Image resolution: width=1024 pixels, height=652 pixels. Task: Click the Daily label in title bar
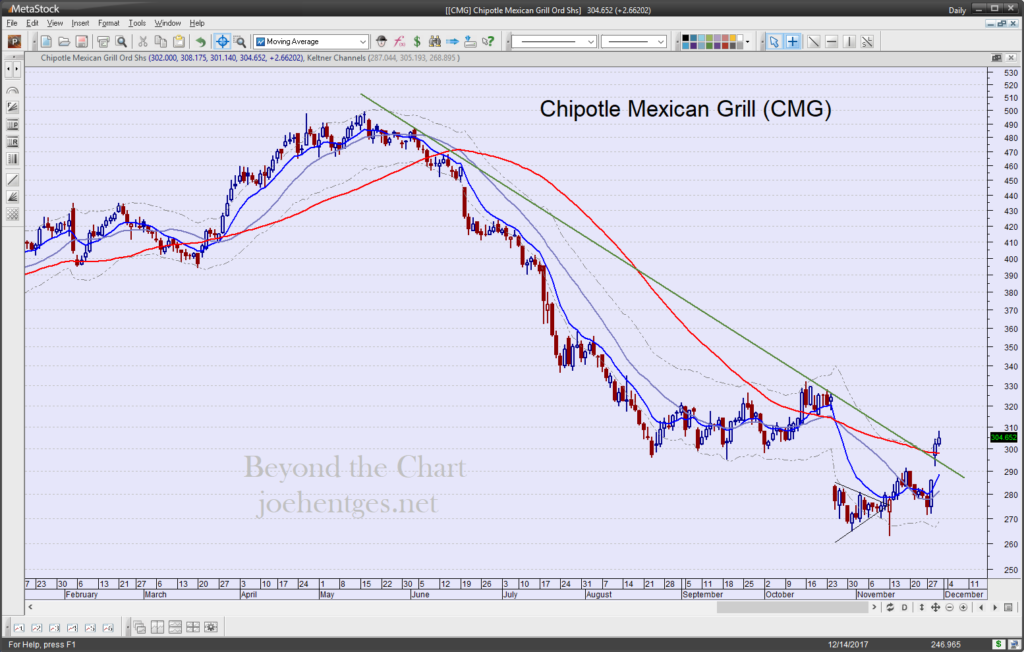(957, 10)
